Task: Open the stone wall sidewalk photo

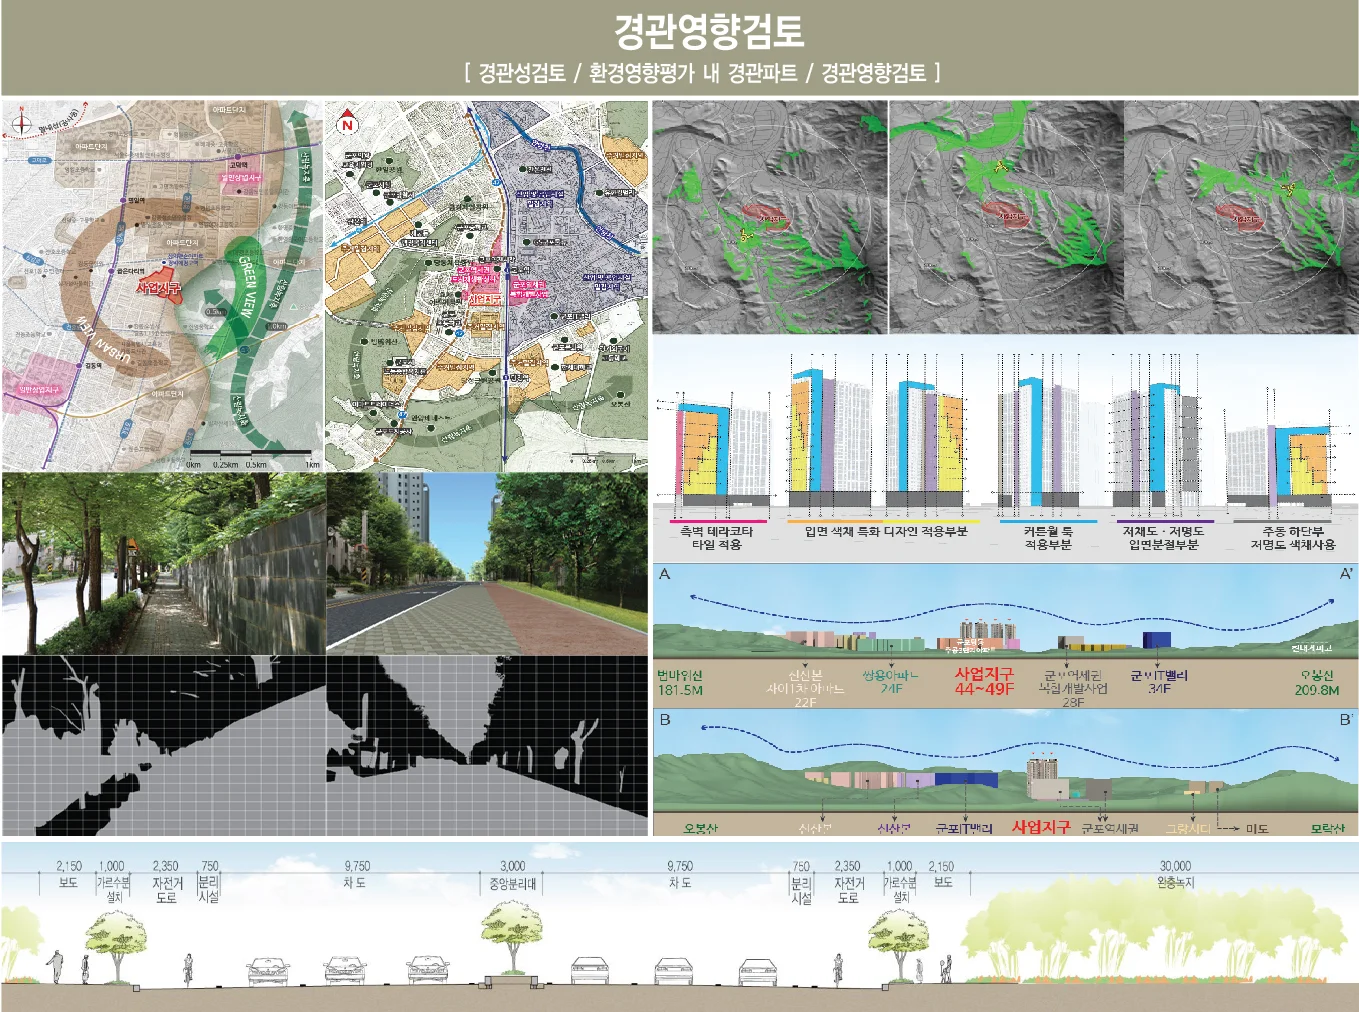Action: coord(163,564)
